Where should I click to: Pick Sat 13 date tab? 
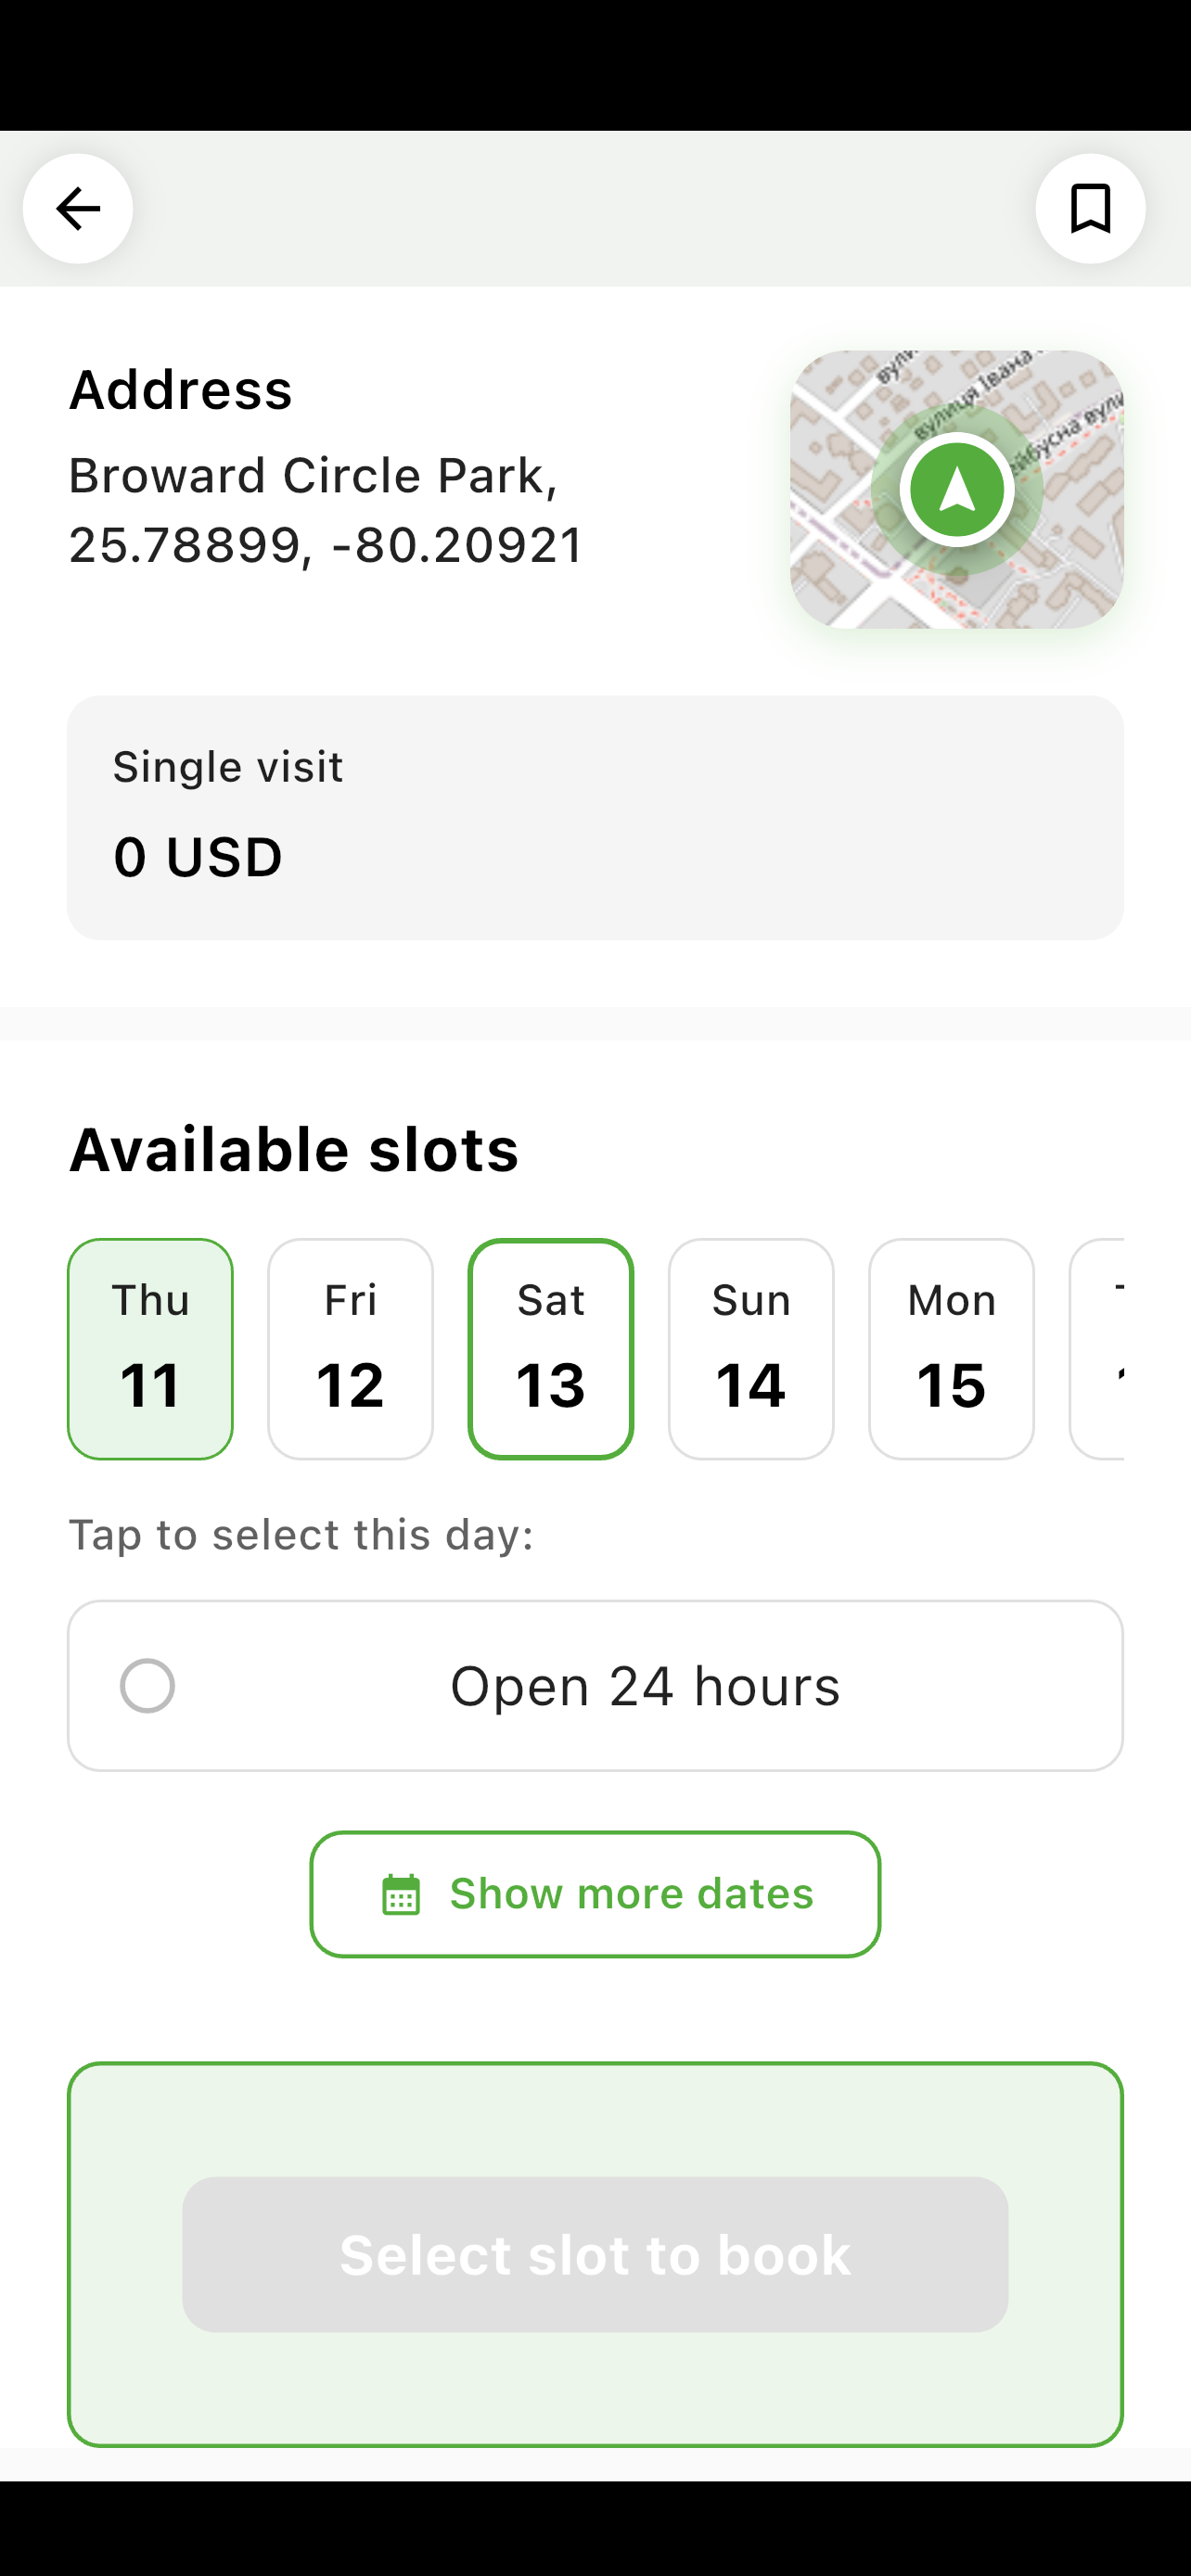pos(551,1349)
